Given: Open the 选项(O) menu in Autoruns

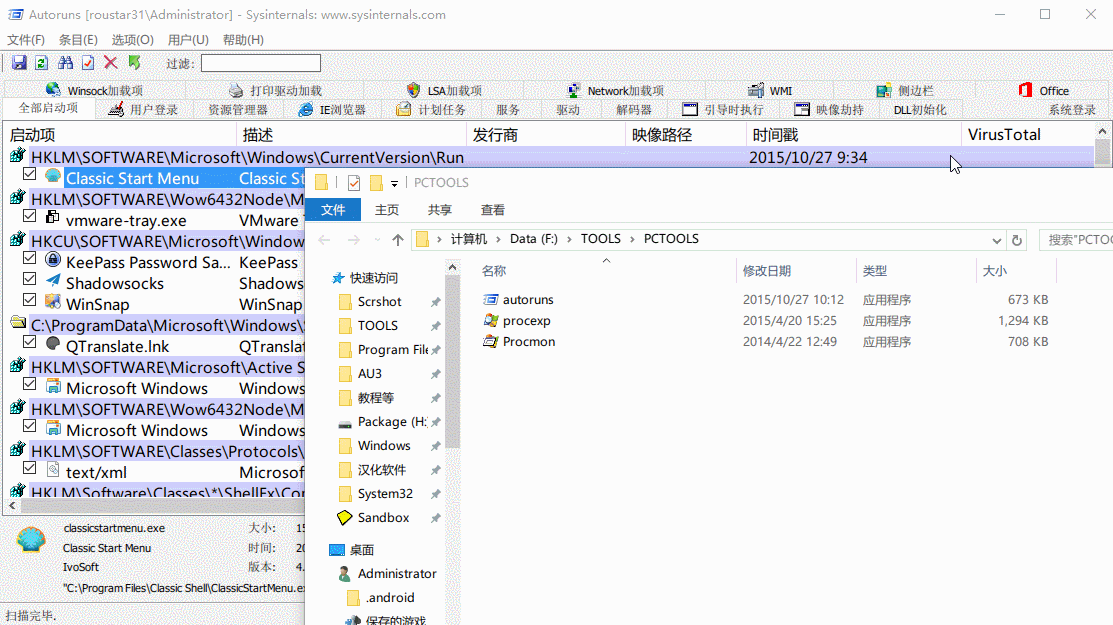Looking at the screenshot, I should (x=133, y=40).
